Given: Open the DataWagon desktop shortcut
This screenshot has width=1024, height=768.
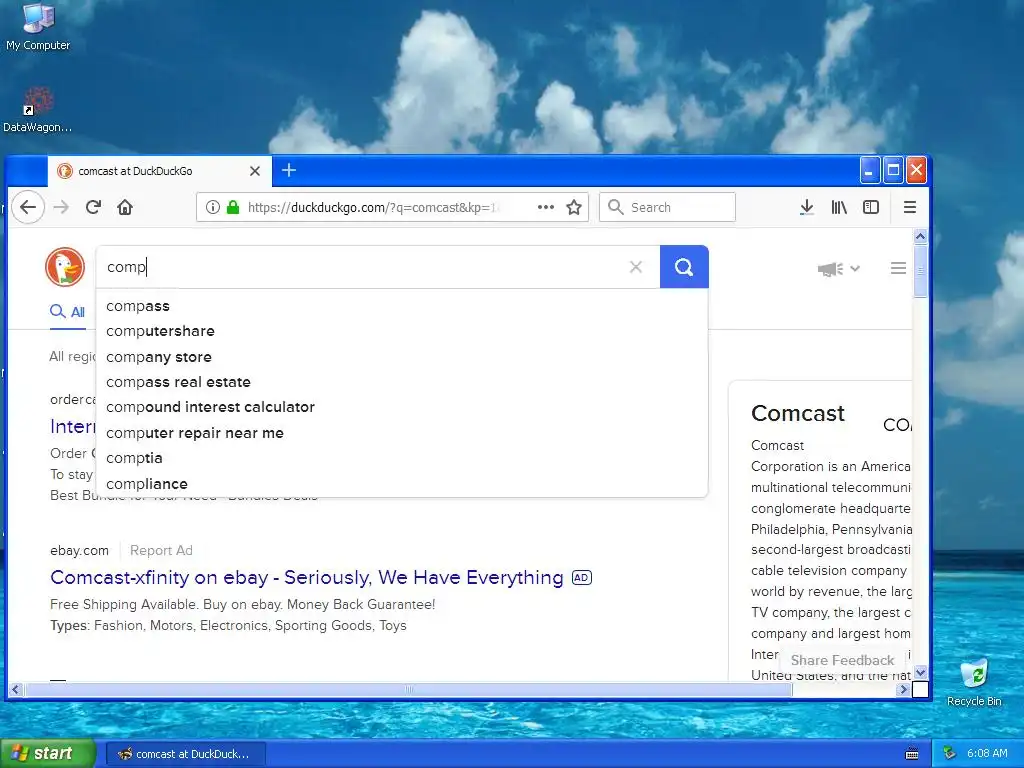Looking at the screenshot, I should click(37, 110).
